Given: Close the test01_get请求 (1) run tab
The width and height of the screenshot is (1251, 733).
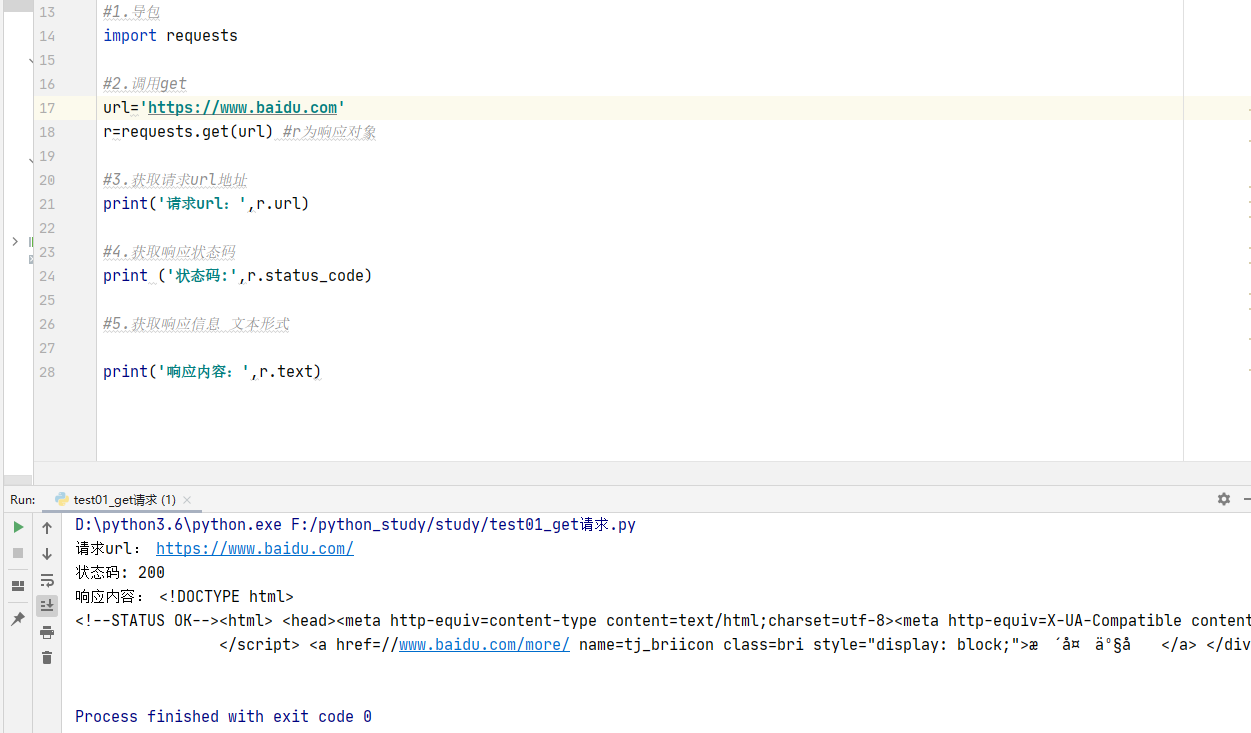Looking at the screenshot, I should tap(187, 500).
